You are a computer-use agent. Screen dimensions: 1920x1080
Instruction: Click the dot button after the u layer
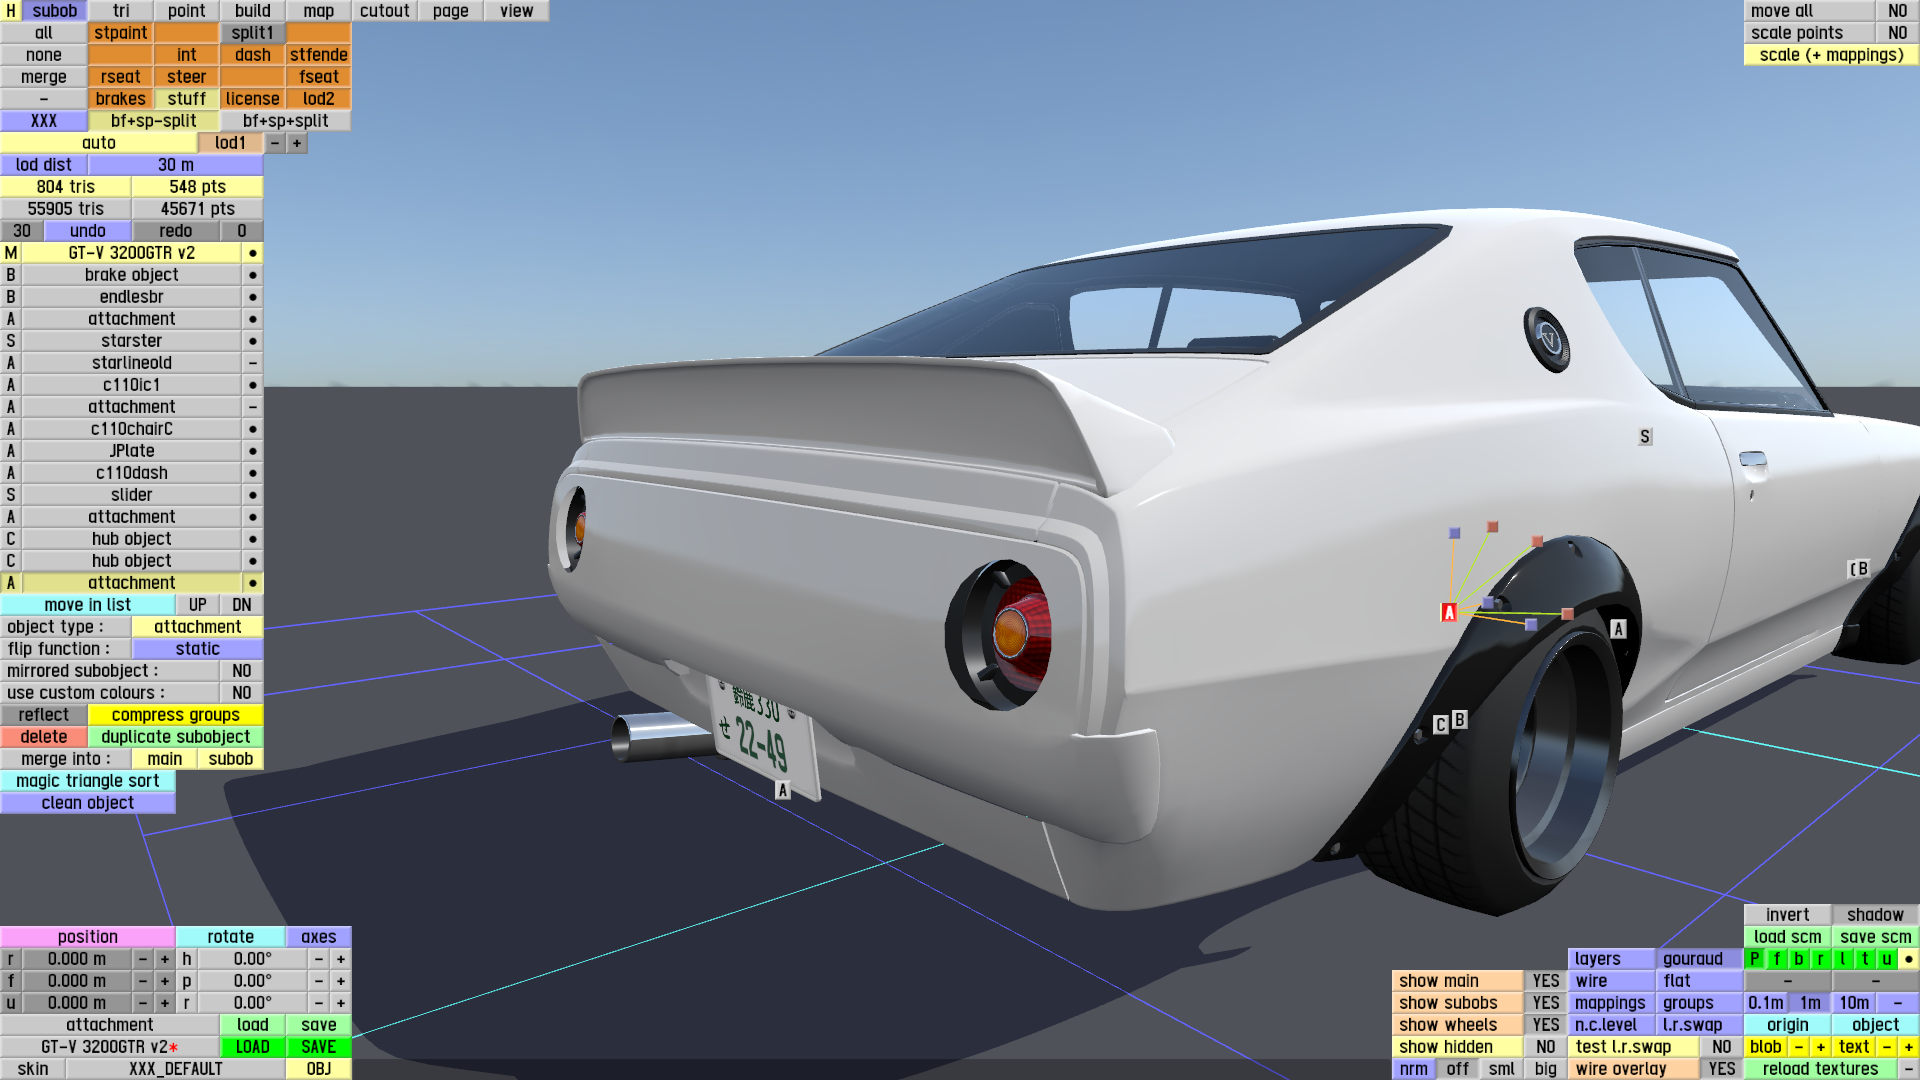[1908, 959]
